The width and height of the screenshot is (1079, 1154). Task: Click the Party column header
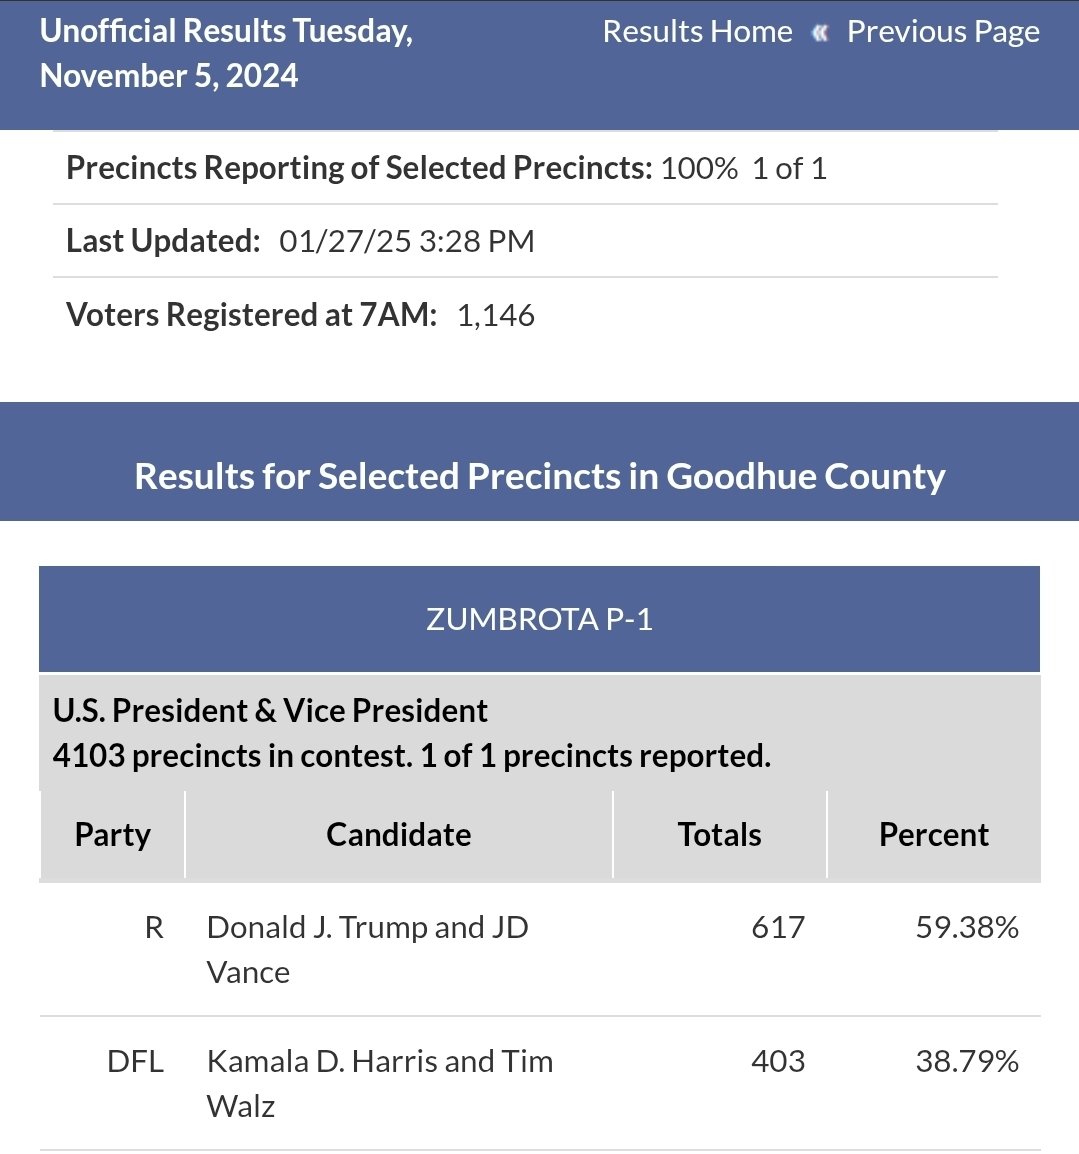click(x=113, y=835)
